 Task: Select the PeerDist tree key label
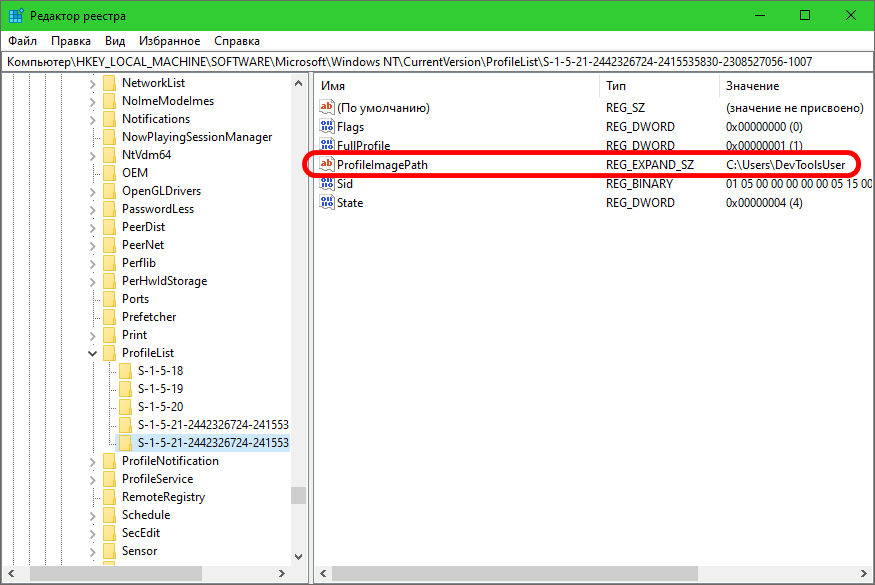pyautogui.click(x=143, y=227)
